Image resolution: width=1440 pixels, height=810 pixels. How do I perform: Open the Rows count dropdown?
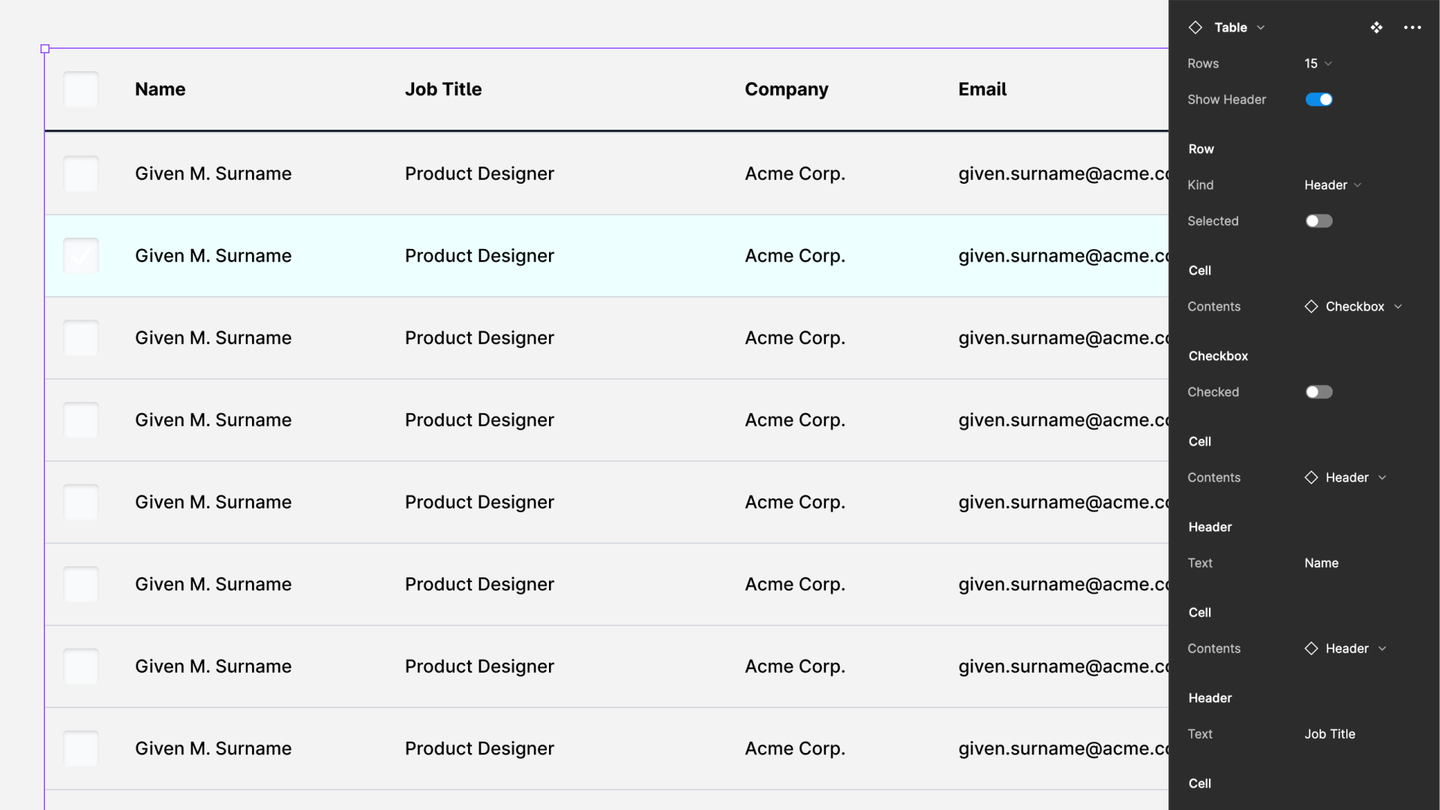[1318, 64]
